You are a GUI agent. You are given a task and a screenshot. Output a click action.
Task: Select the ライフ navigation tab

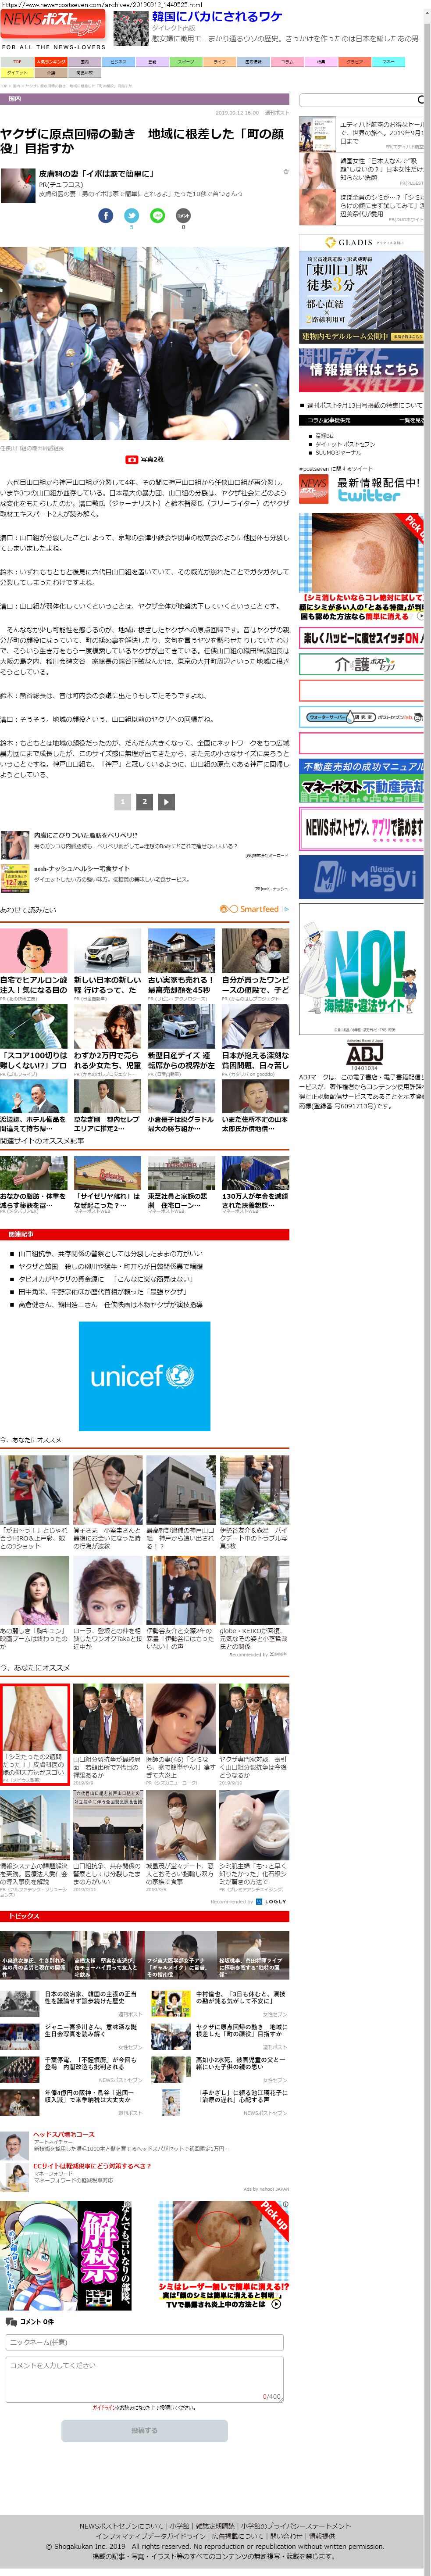[220, 62]
